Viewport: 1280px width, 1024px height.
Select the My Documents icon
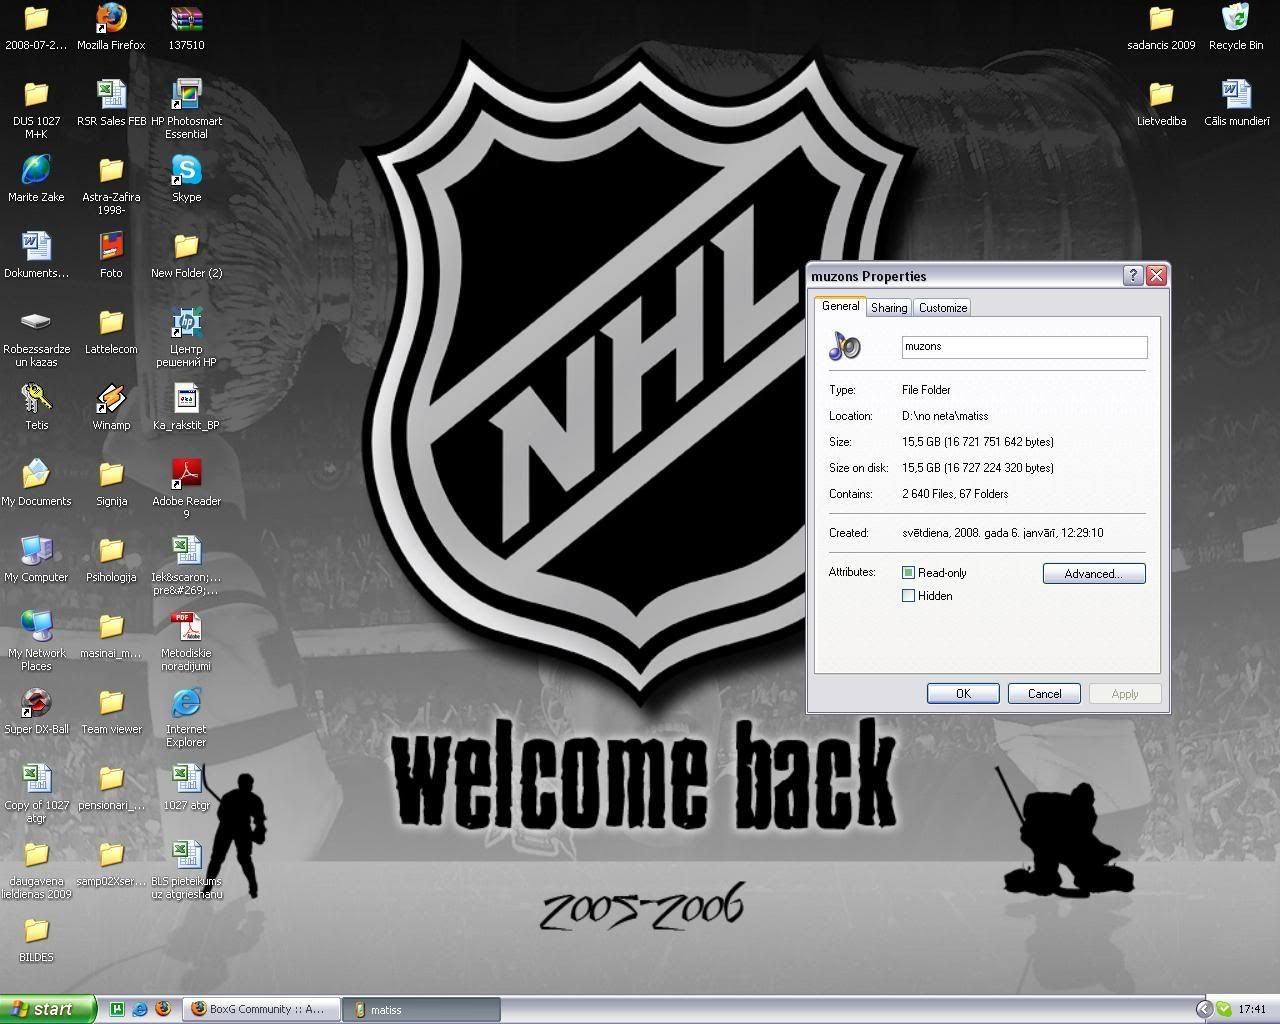36,483
